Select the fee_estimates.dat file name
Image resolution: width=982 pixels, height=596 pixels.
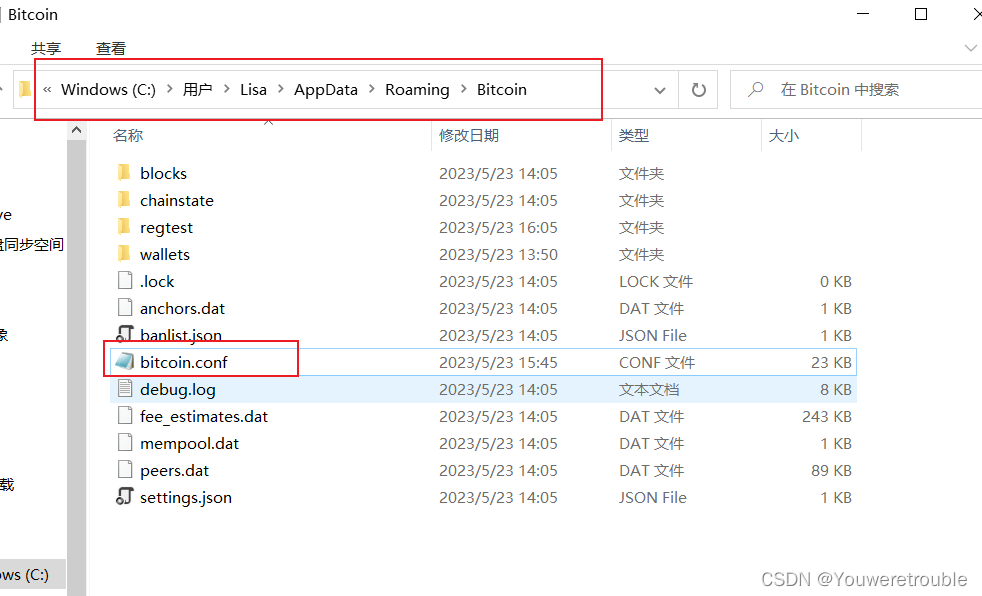coord(204,416)
